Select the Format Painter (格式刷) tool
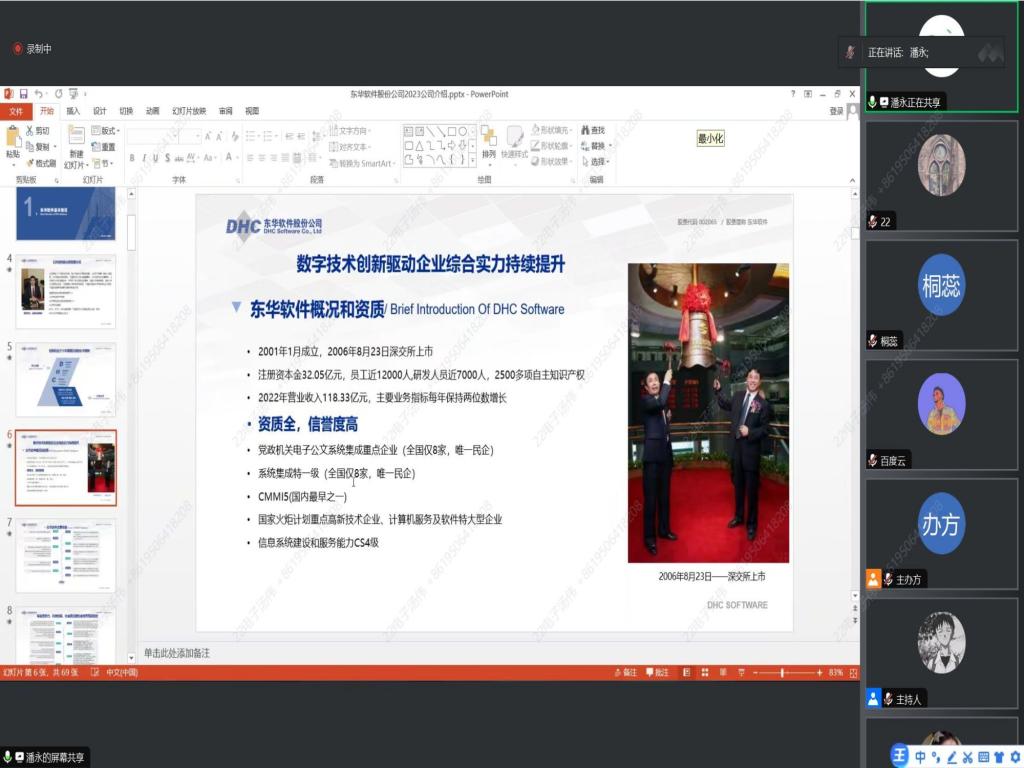Viewport: 1024px width, 768px height. (40, 163)
